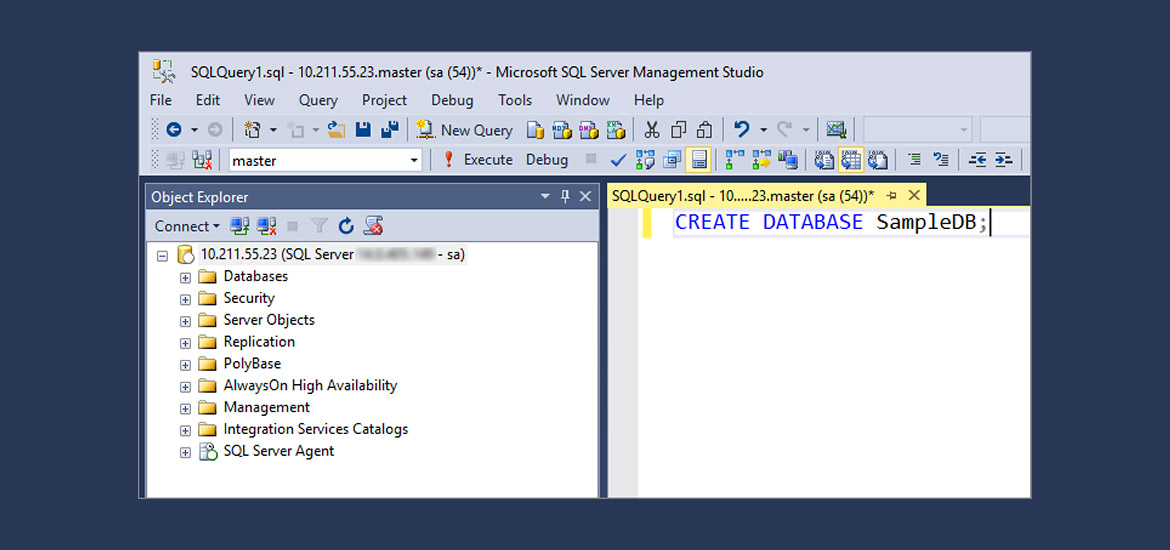Open a file with the folder icon
This screenshot has width=1170, height=550.
[337, 130]
